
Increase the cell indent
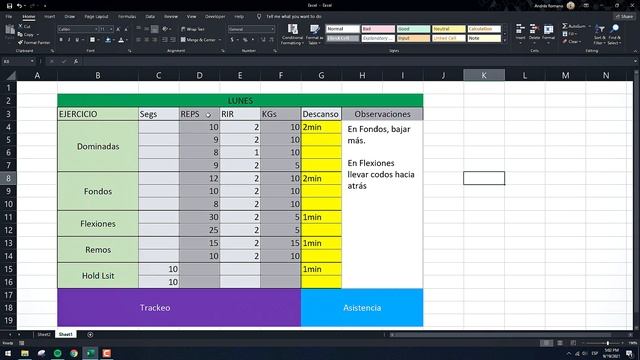[173, 40]
